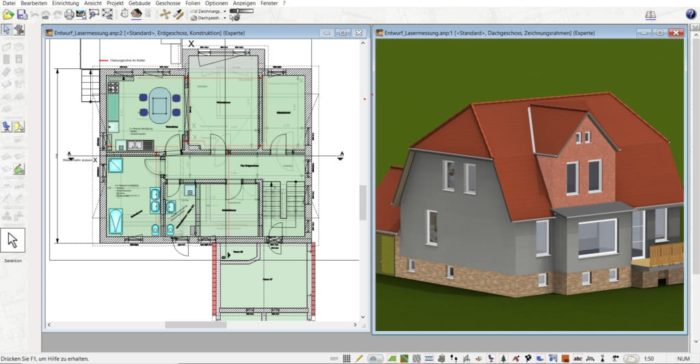Click the crossed tools icon

point(165,14)
